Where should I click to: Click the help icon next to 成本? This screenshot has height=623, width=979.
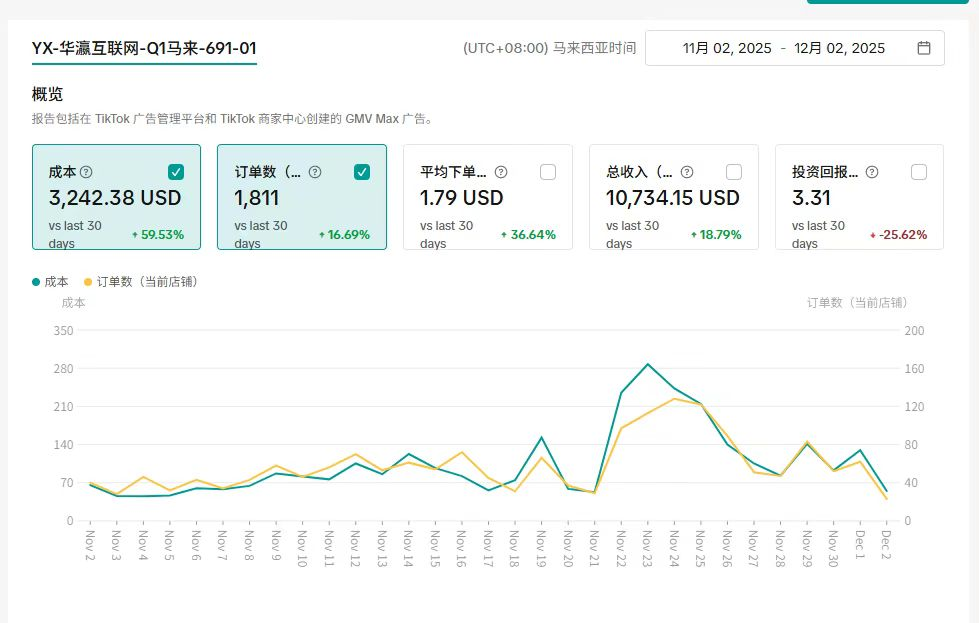86,172
